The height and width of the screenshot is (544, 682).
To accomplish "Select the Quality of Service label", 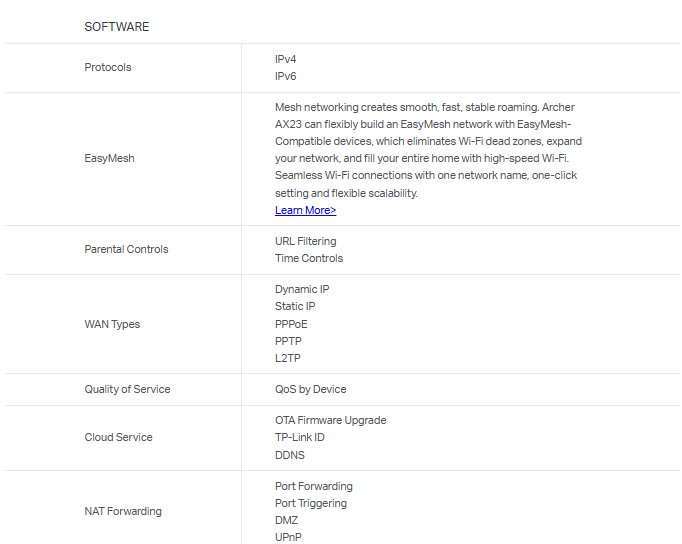I will [127, 389].
